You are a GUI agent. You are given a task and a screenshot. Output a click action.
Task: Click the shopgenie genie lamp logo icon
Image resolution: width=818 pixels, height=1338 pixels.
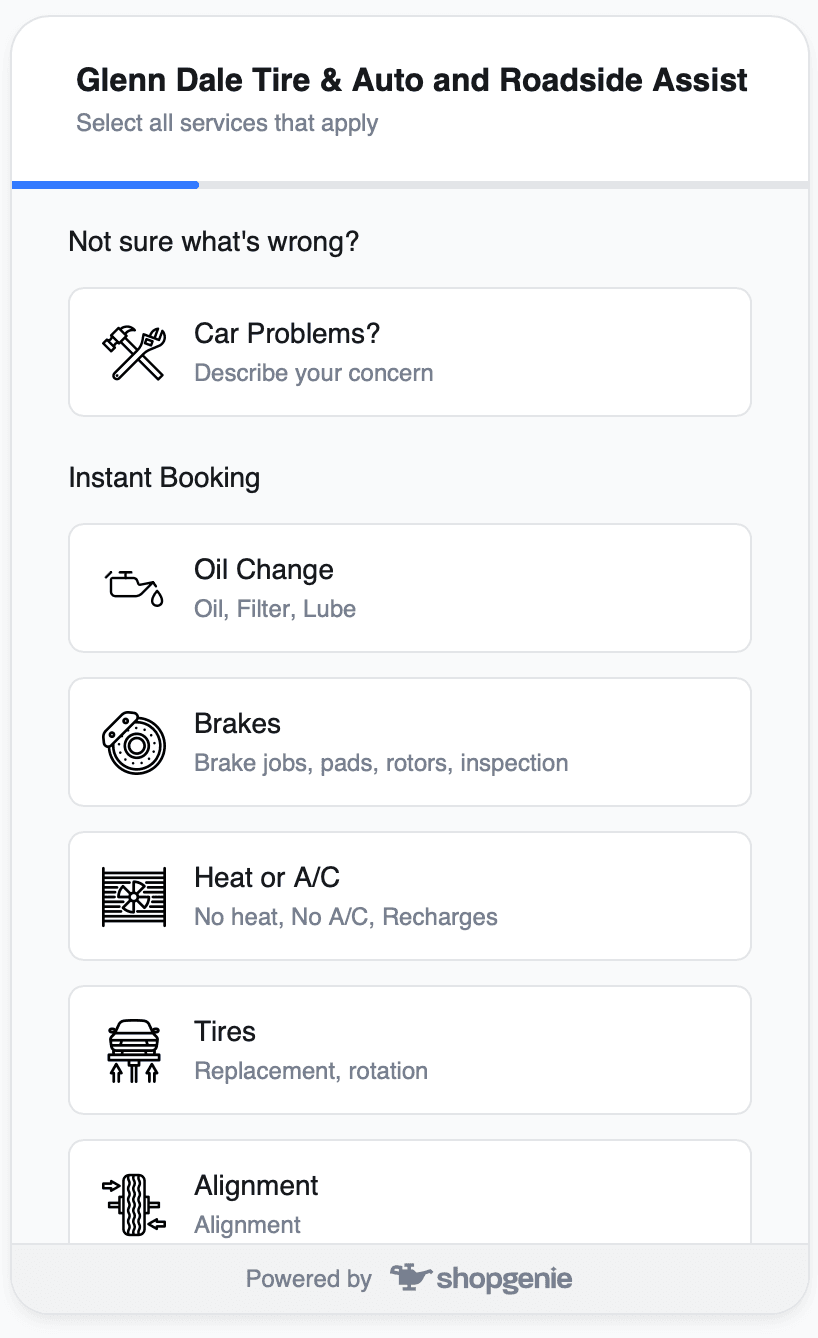(410, 1277)
